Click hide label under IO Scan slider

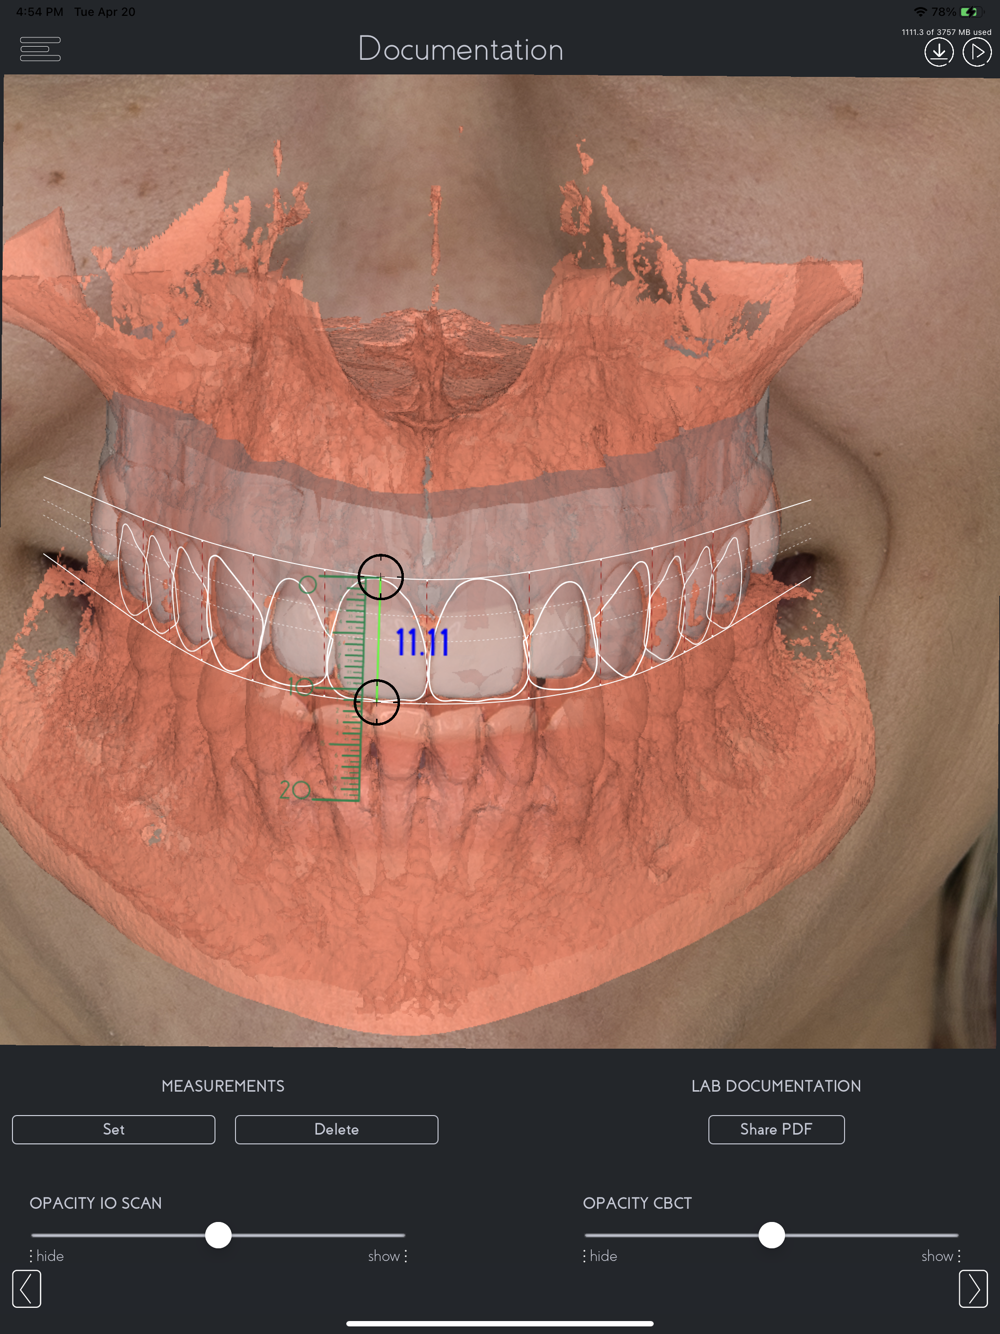tap(50, 1256)
